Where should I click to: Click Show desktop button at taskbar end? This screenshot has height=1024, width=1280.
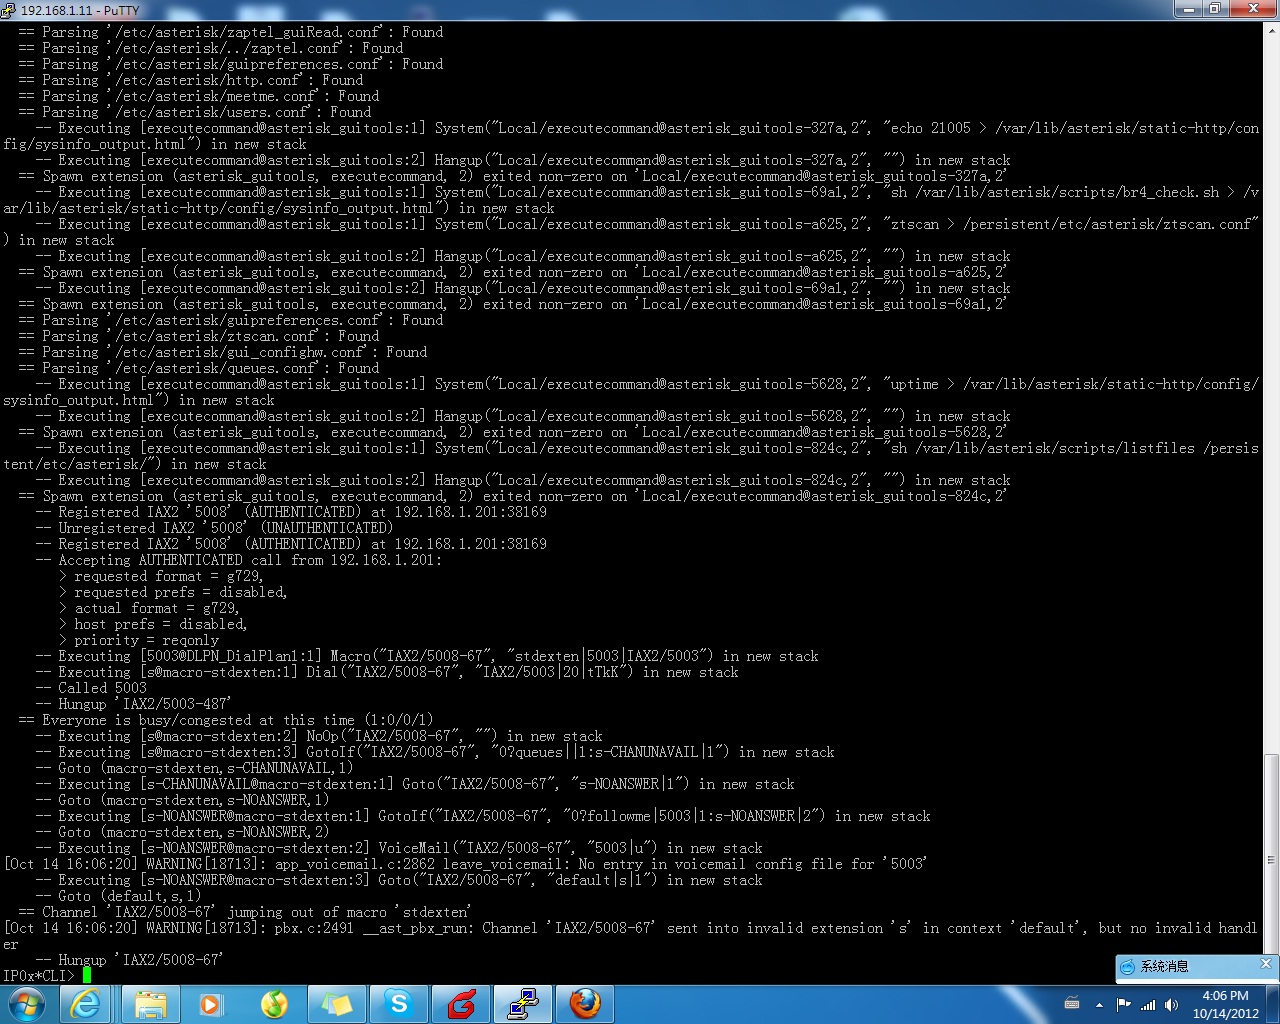pyautogui.click(x=1272, y=1004)
